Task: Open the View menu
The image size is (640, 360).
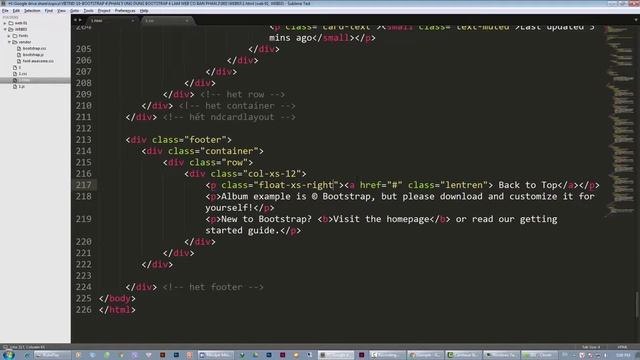Action: point(61,11)
